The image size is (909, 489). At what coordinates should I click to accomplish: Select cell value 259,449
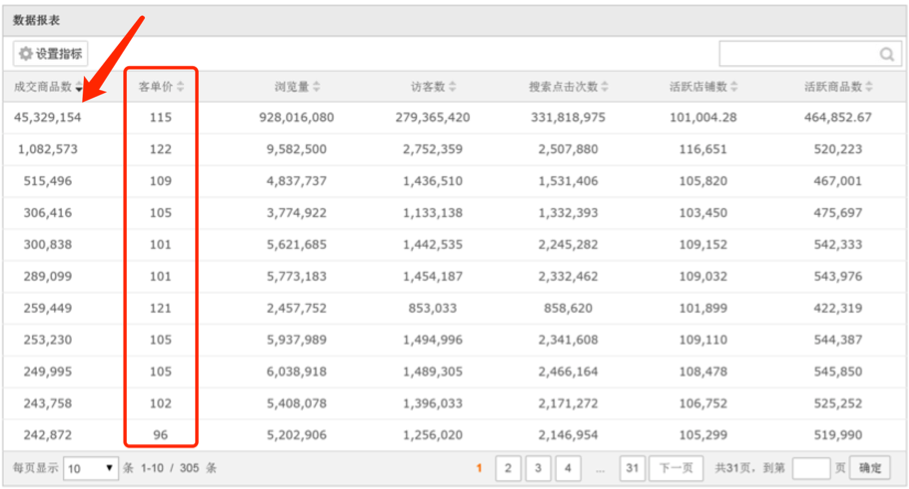tap(48, 308)
